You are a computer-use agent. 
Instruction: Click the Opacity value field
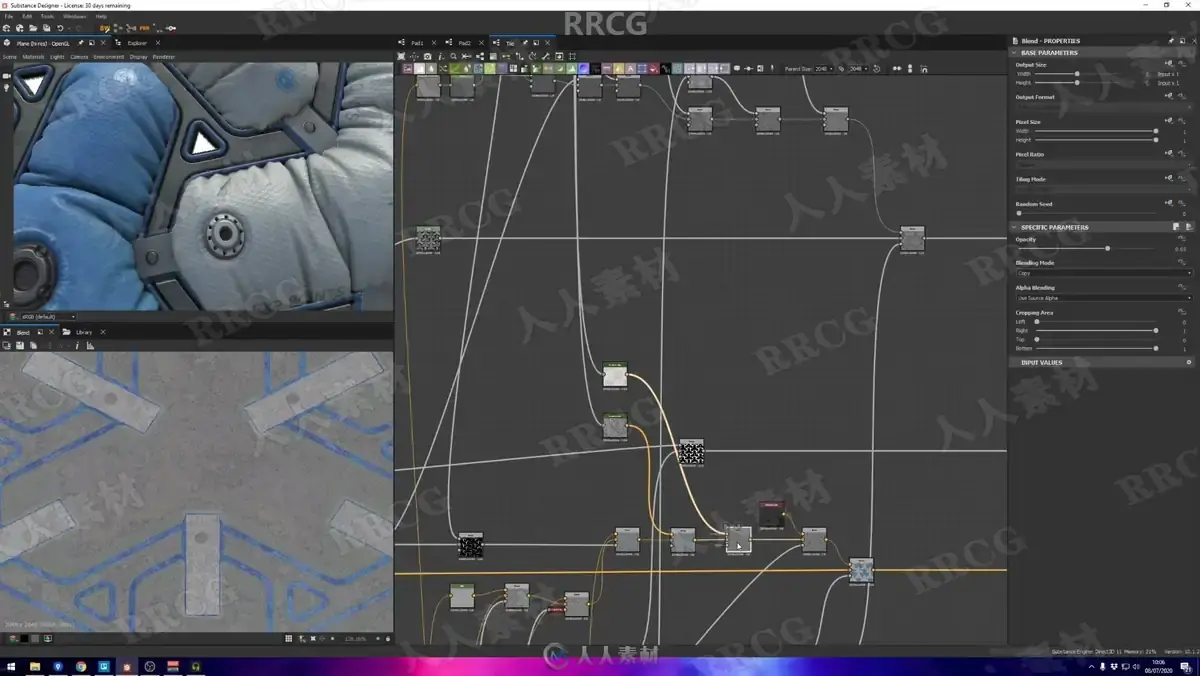coord(1180,248)
